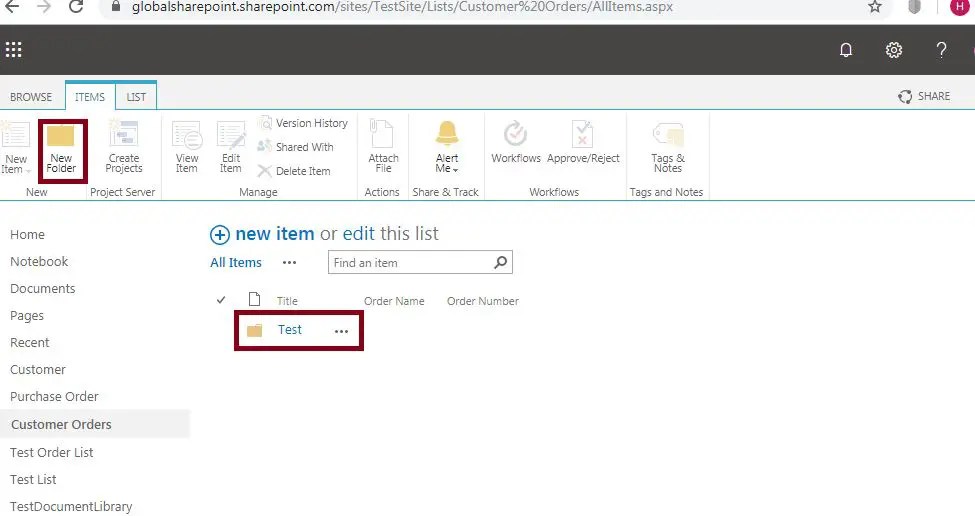Expand the Alert Me dropdown arrow
The width and height of the screenshot is (975, 516).
click(456, 170)
